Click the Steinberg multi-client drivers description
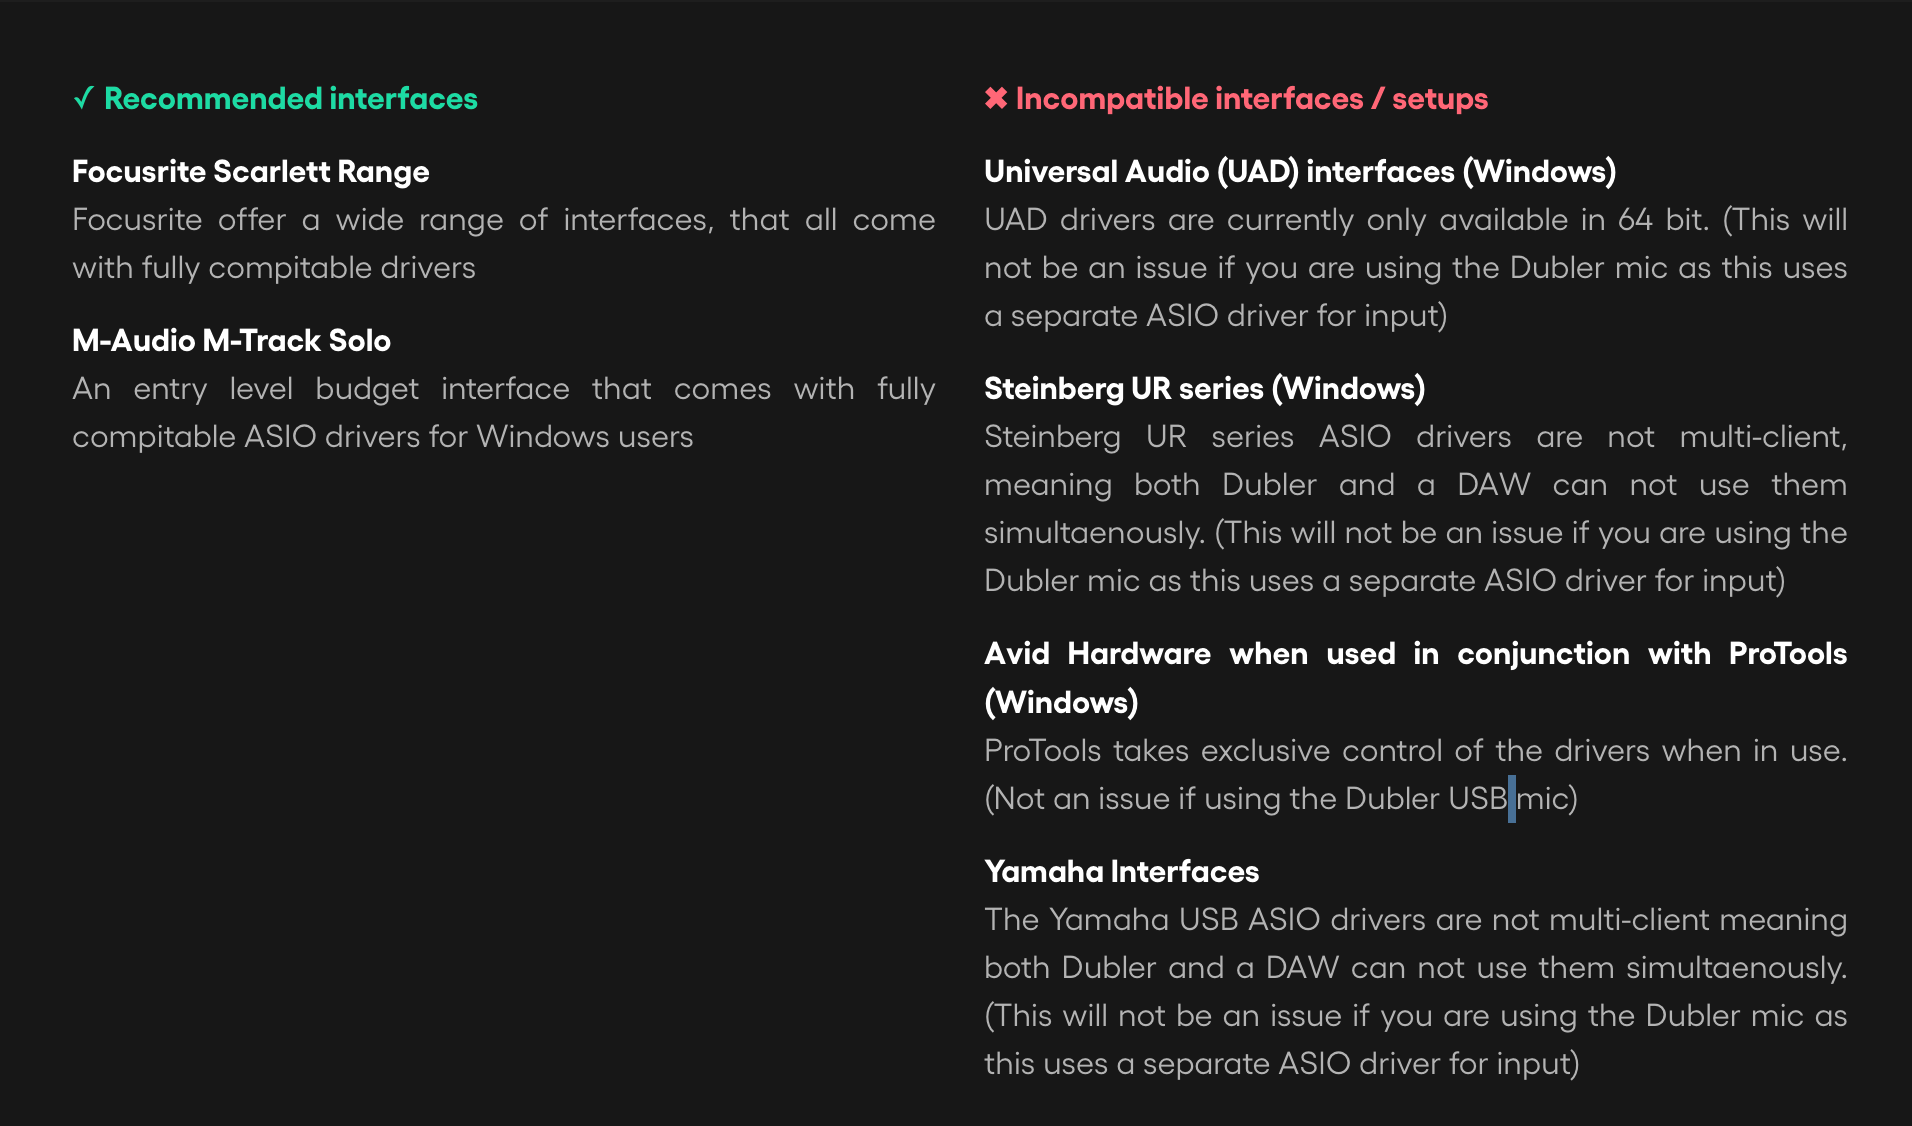 pos(1415,509)
